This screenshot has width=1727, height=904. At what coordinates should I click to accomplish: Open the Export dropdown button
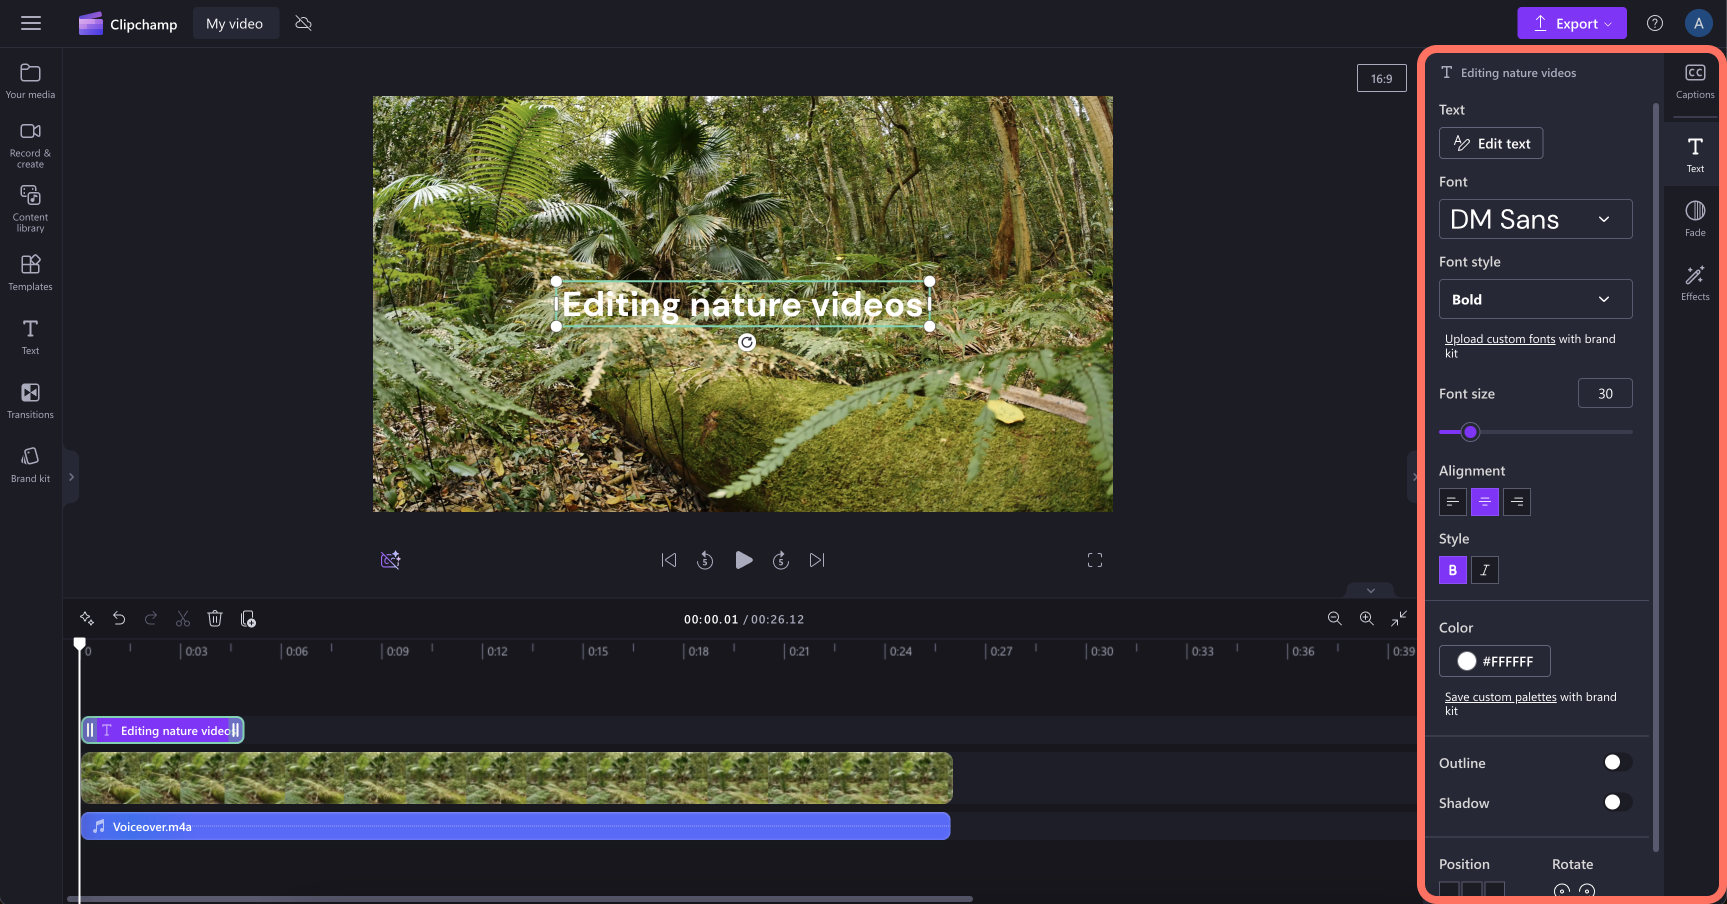click(1572, 23)
